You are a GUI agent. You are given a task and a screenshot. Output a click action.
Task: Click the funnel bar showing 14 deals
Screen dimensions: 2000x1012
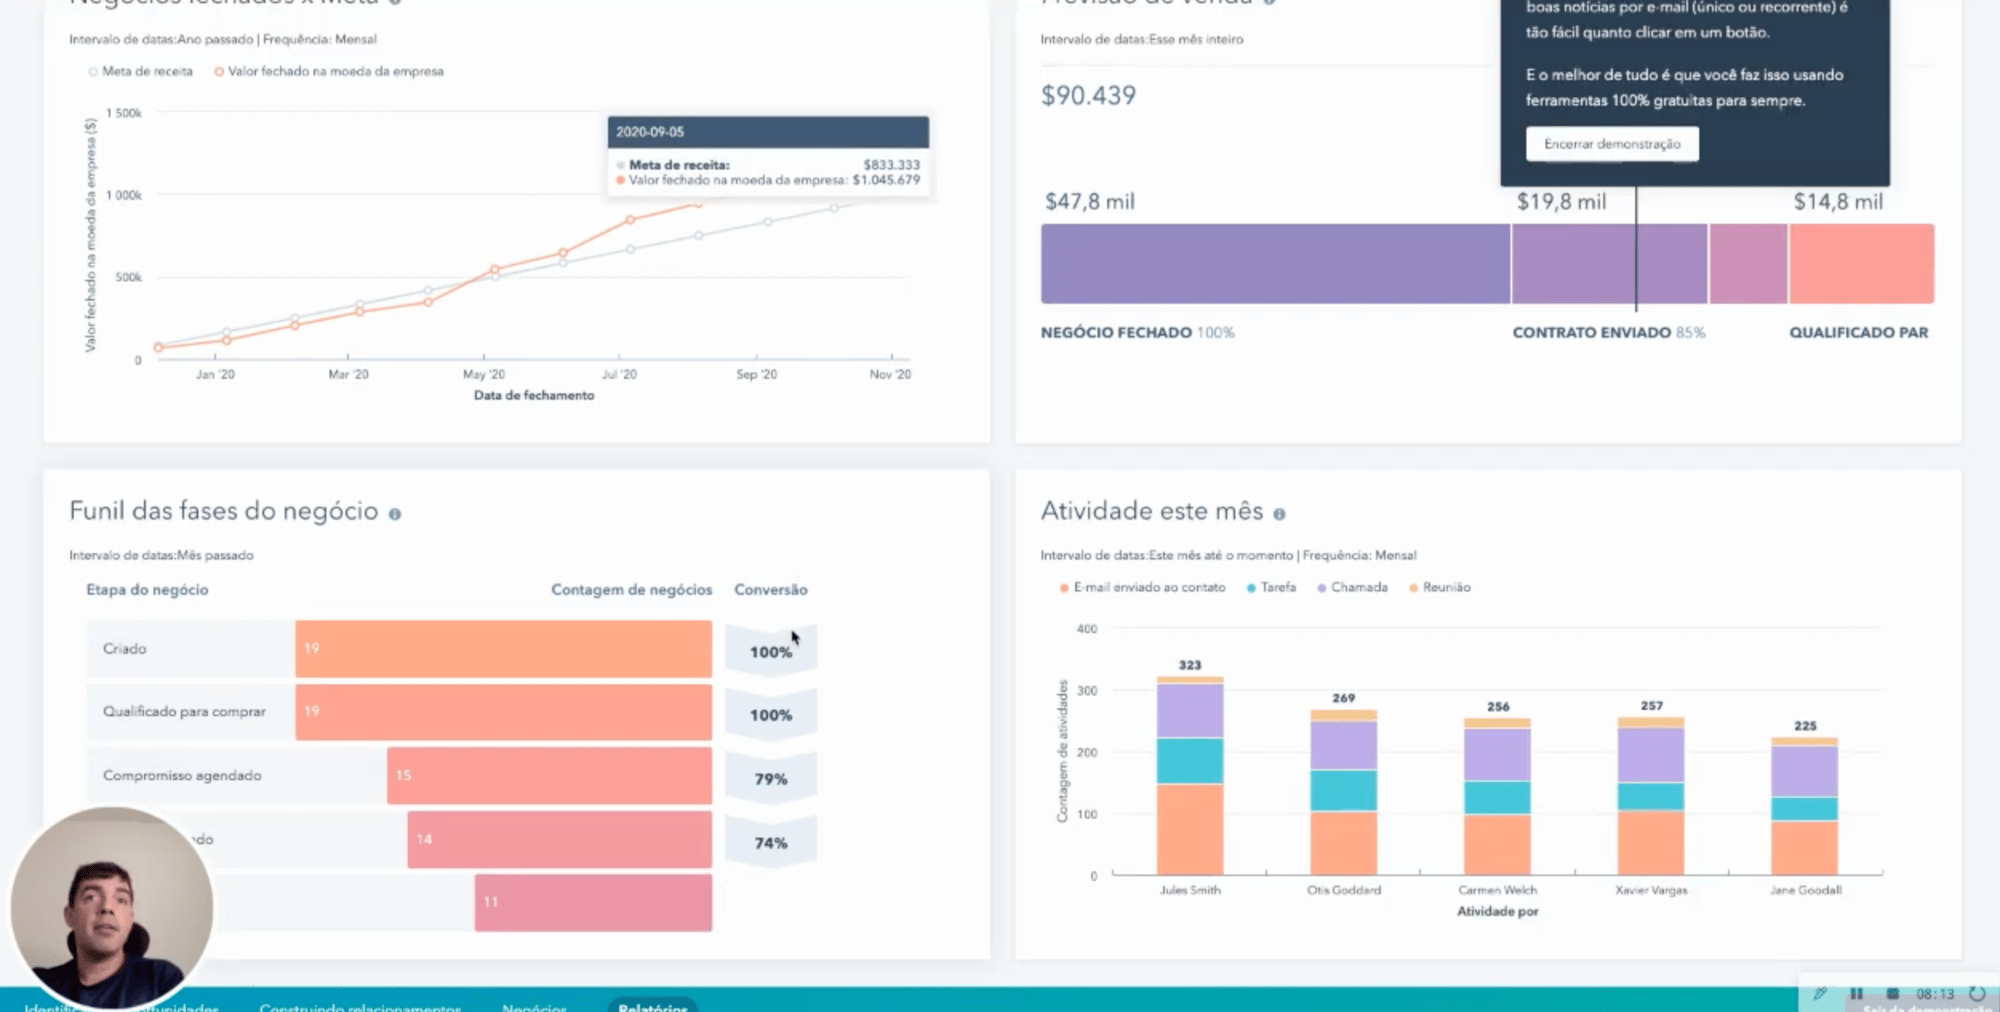click(x=559, y=839)
